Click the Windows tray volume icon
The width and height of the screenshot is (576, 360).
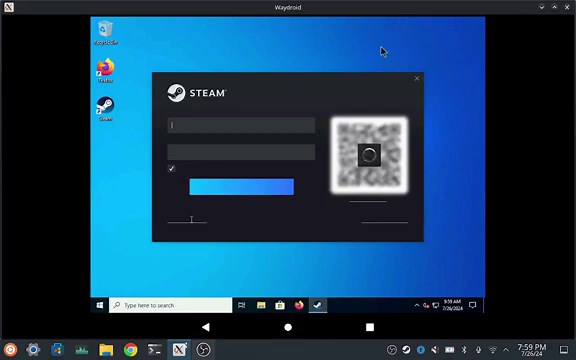click(426, 305)
